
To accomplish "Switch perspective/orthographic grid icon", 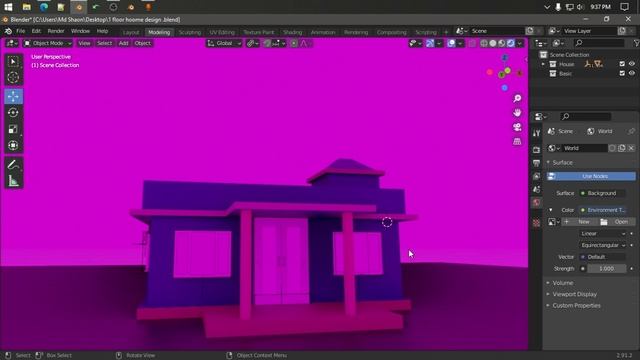I will (x=517, y=141).
